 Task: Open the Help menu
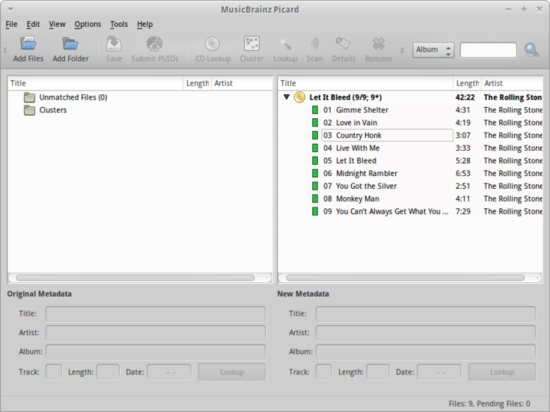(x=145, y=24)
